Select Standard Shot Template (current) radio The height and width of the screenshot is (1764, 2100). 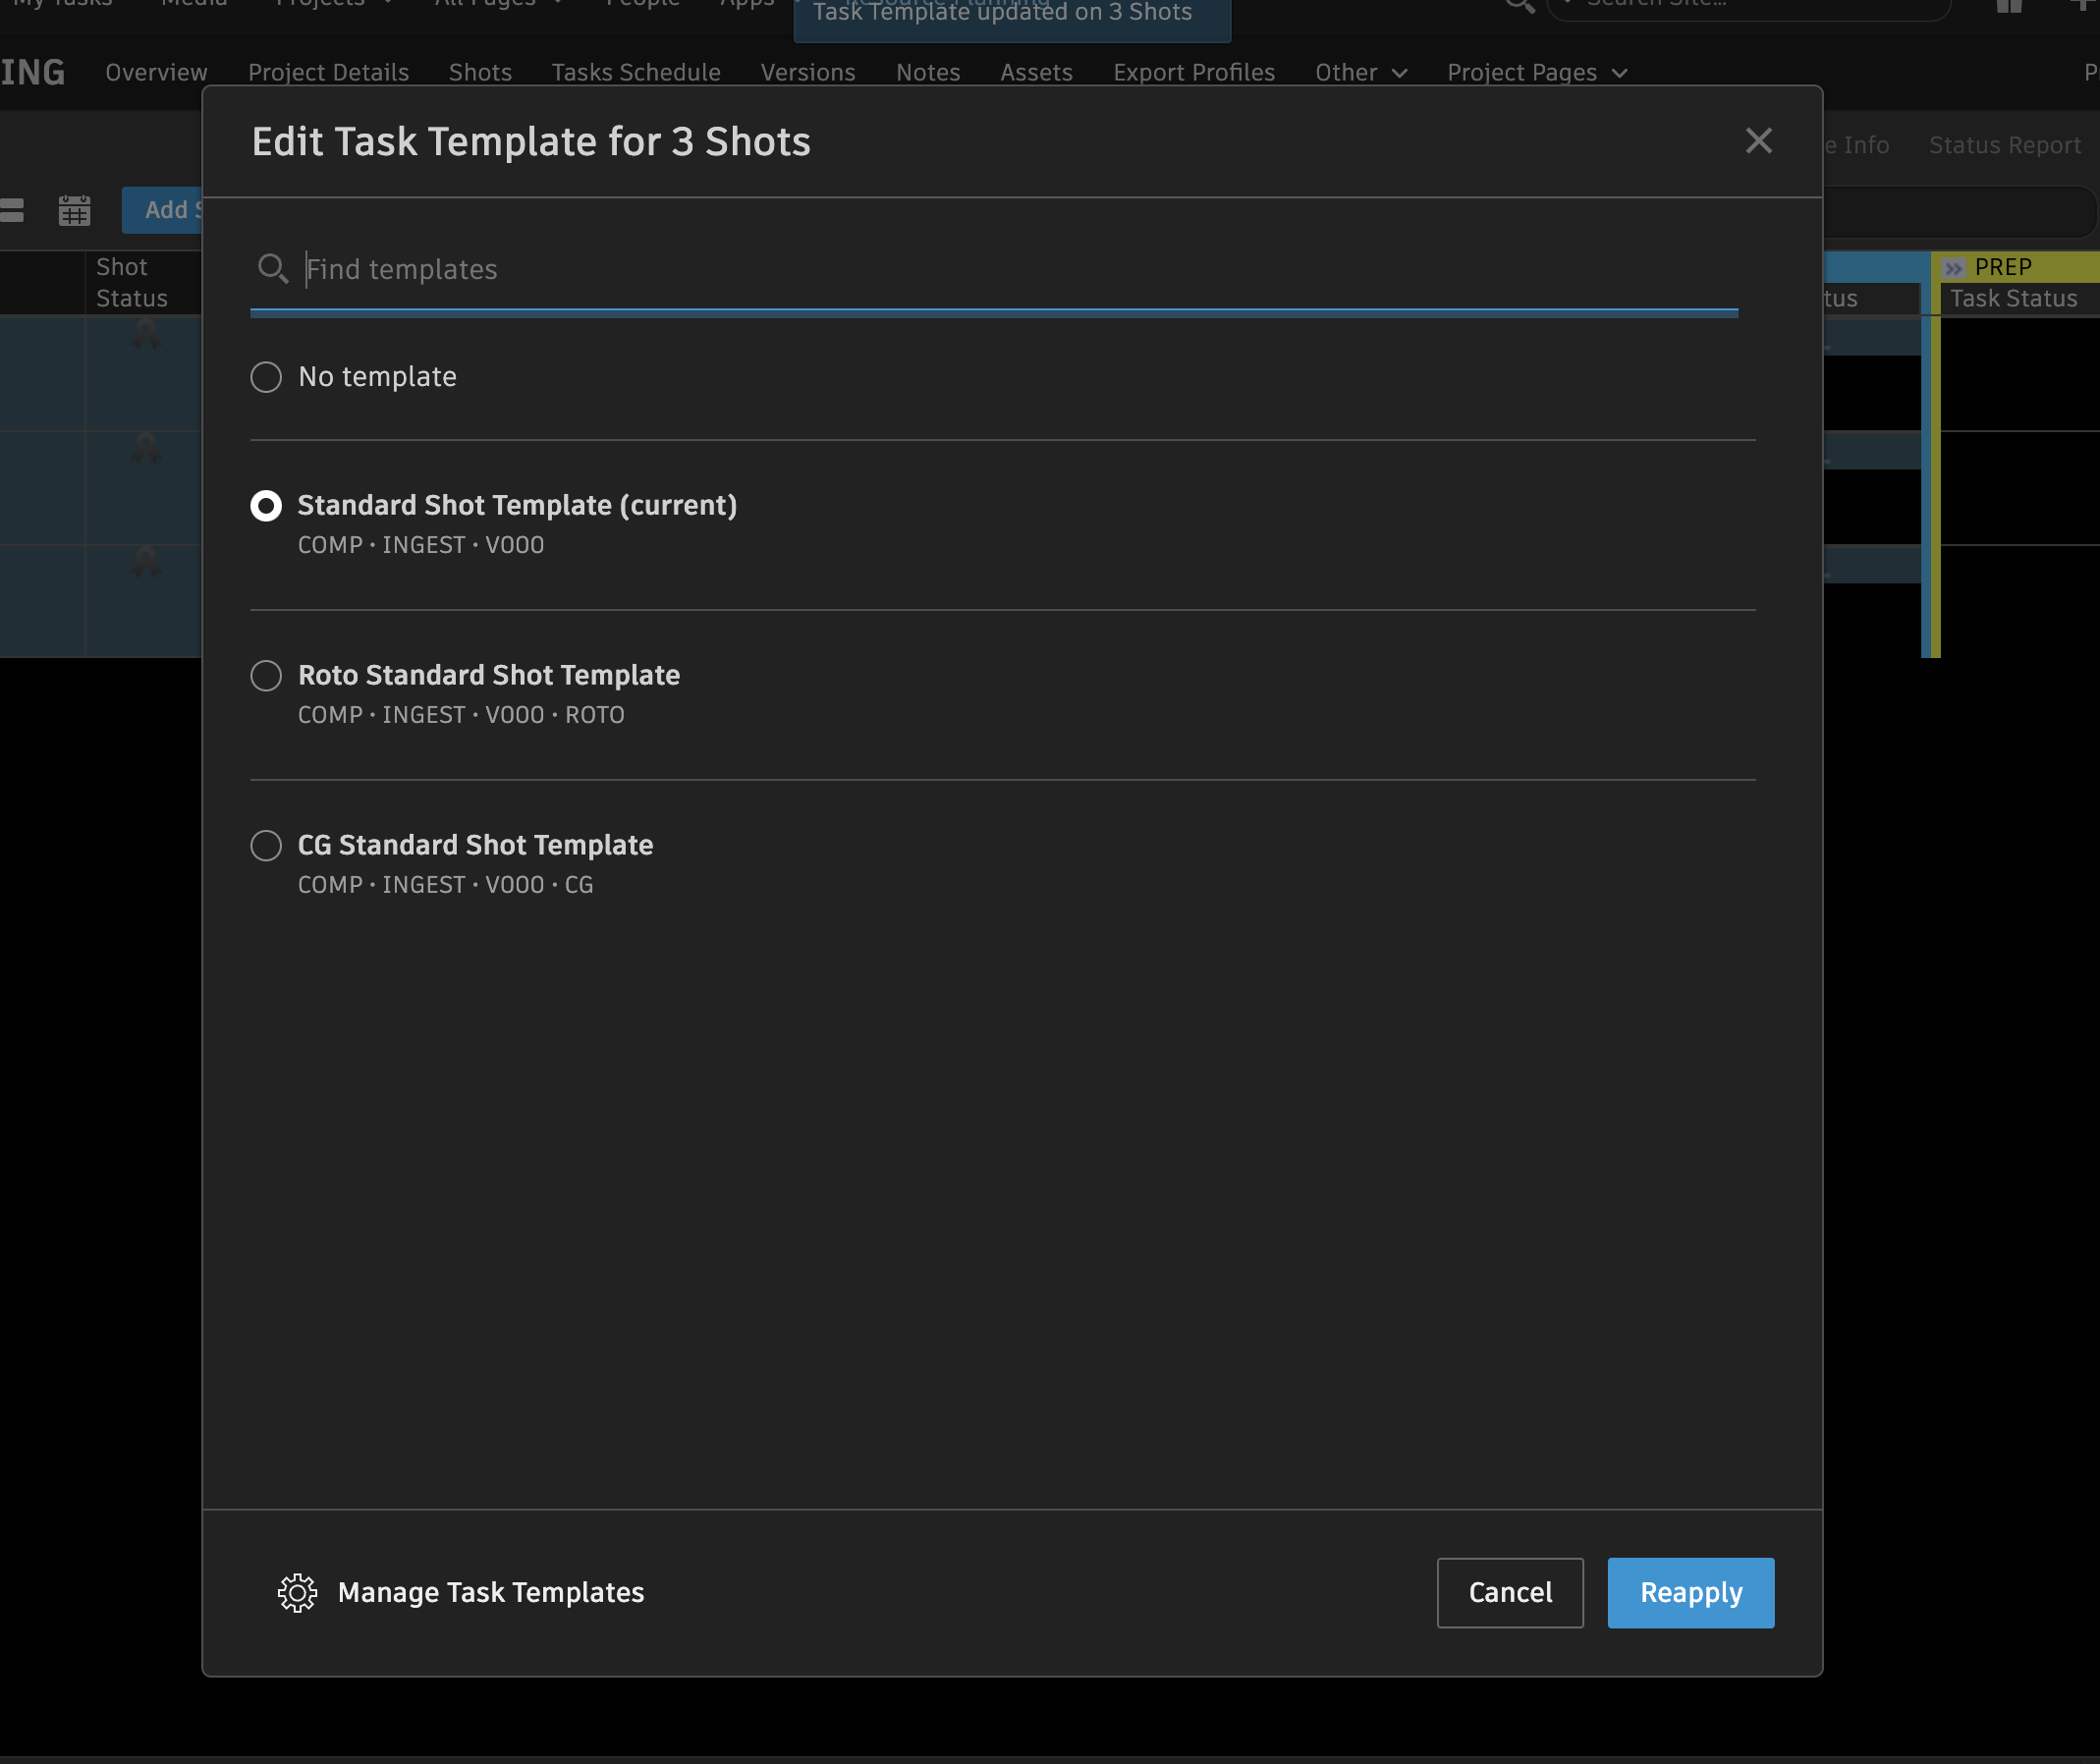pos(266,506)
